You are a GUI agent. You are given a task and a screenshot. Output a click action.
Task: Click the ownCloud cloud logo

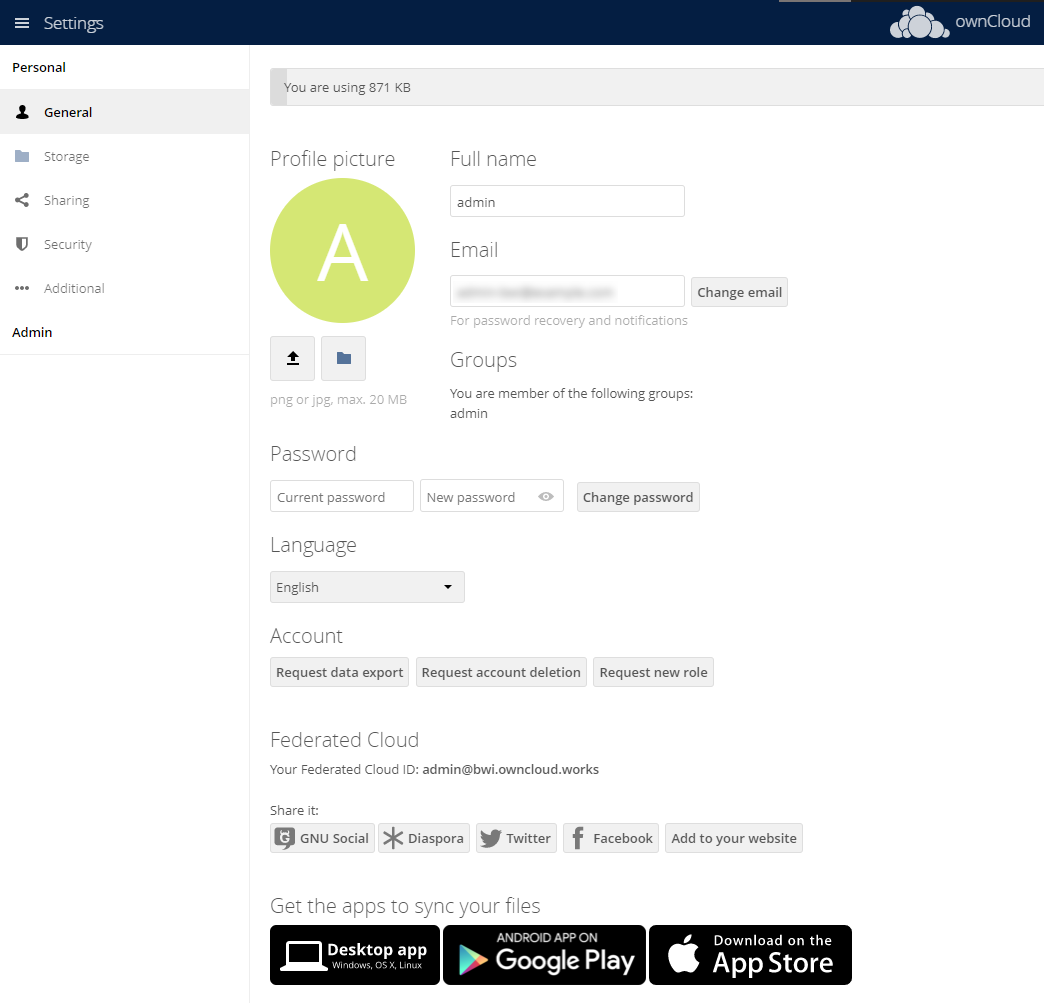(918, 22)
